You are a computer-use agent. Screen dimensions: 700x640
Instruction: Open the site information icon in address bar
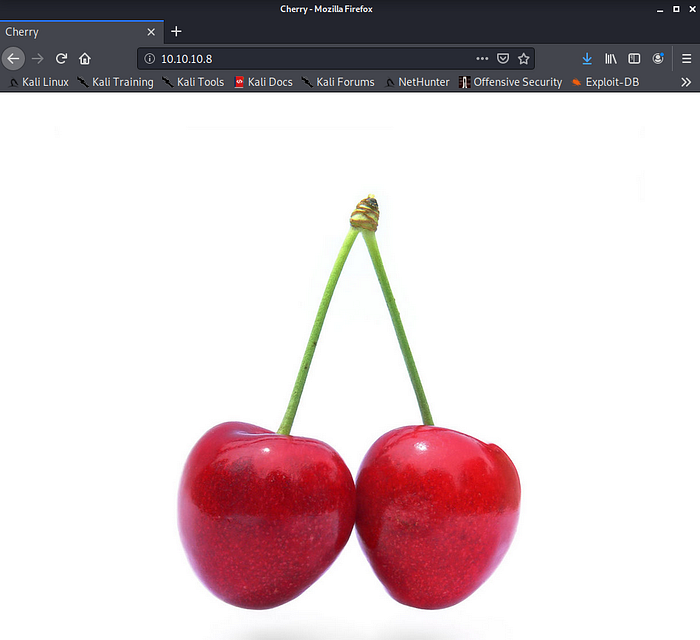(149, 59)
